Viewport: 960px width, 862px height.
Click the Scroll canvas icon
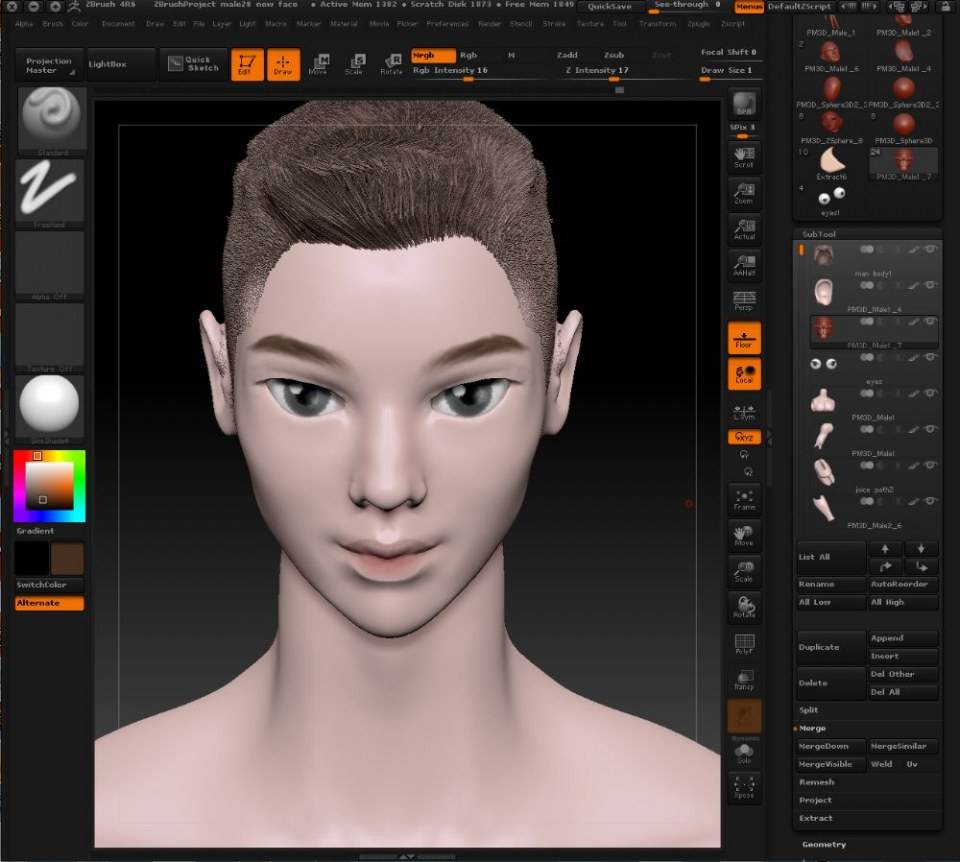[x=744, y=157]
